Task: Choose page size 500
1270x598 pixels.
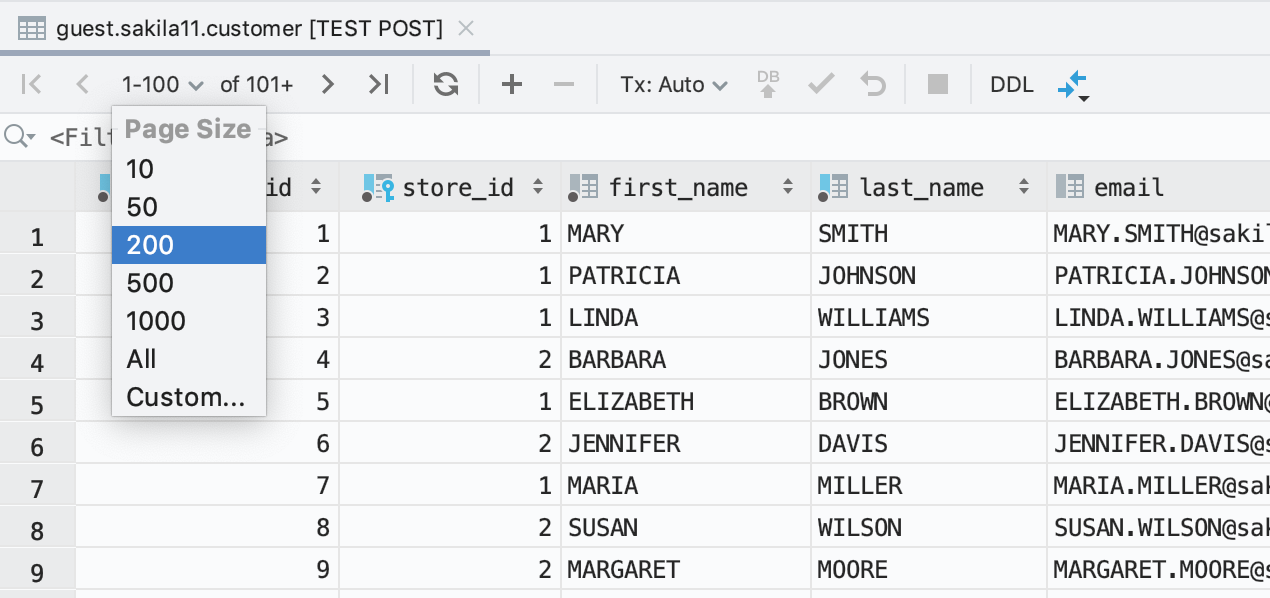Action: point(189,283)
